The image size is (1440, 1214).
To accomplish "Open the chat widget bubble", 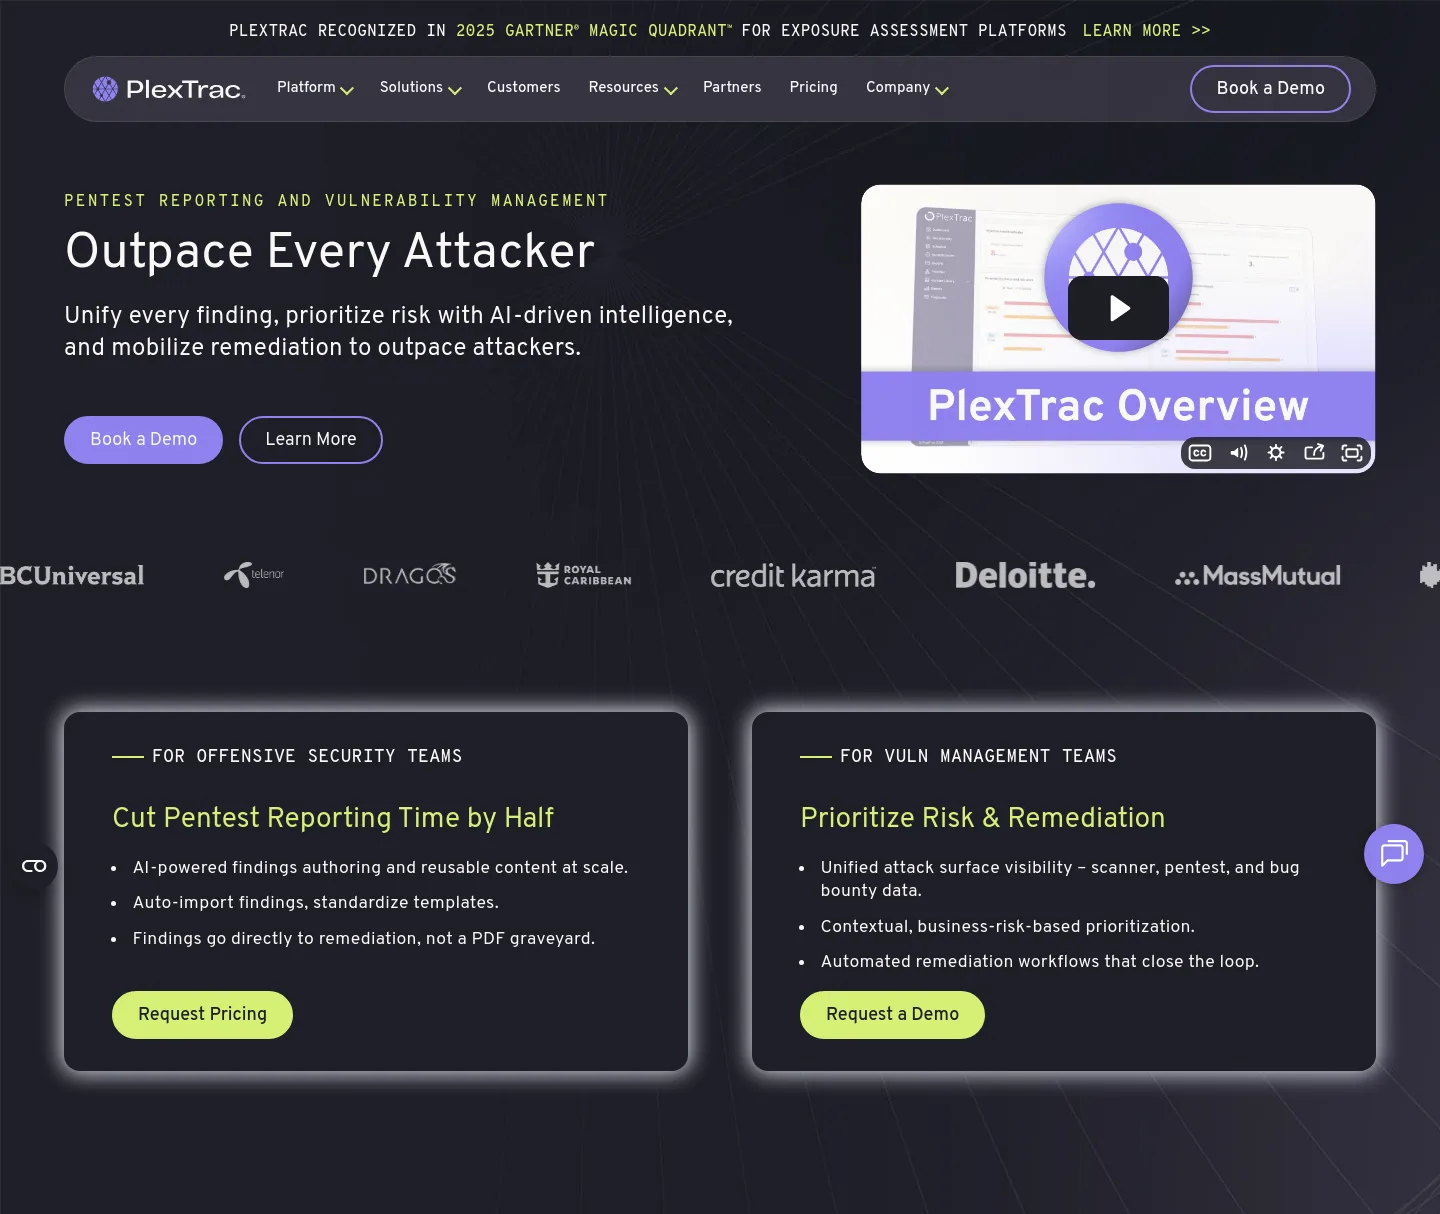I will [x=1394, y=854].
